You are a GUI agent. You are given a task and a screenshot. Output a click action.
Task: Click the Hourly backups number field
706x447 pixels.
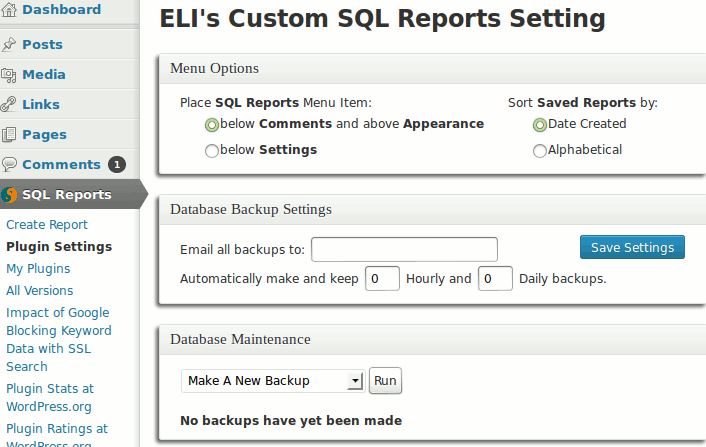[382, 279]
